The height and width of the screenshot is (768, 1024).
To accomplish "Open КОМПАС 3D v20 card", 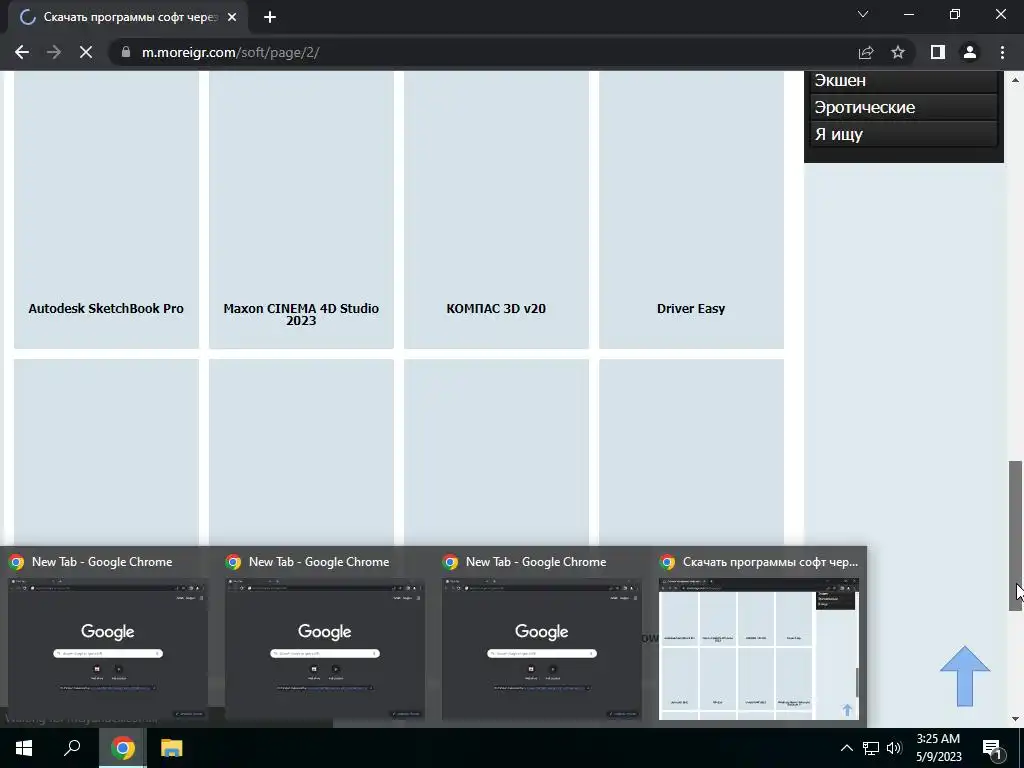I will tap(496, 210).
